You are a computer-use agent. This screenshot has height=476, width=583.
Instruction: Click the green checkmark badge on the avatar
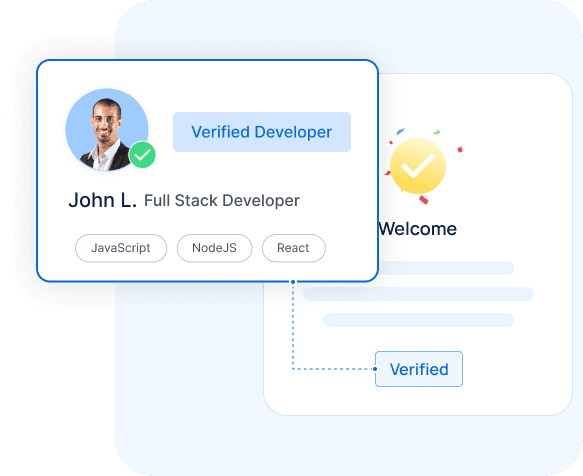(x=142, y=155)
